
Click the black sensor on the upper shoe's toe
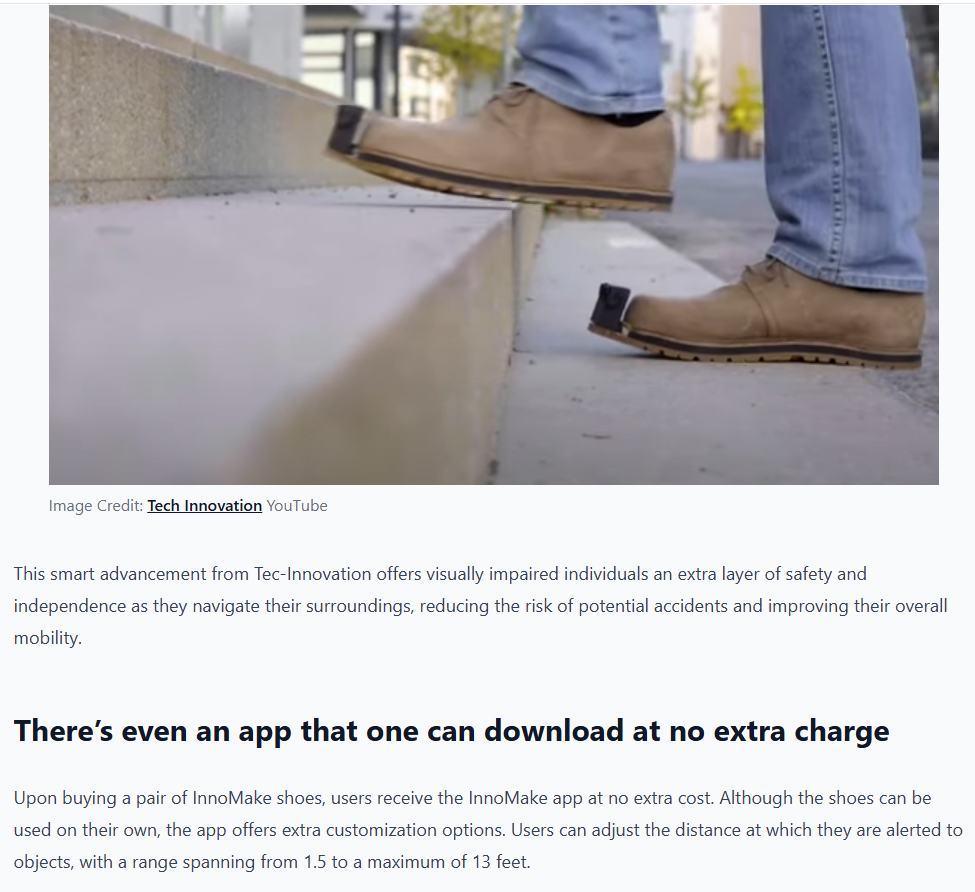click(348, 129)
